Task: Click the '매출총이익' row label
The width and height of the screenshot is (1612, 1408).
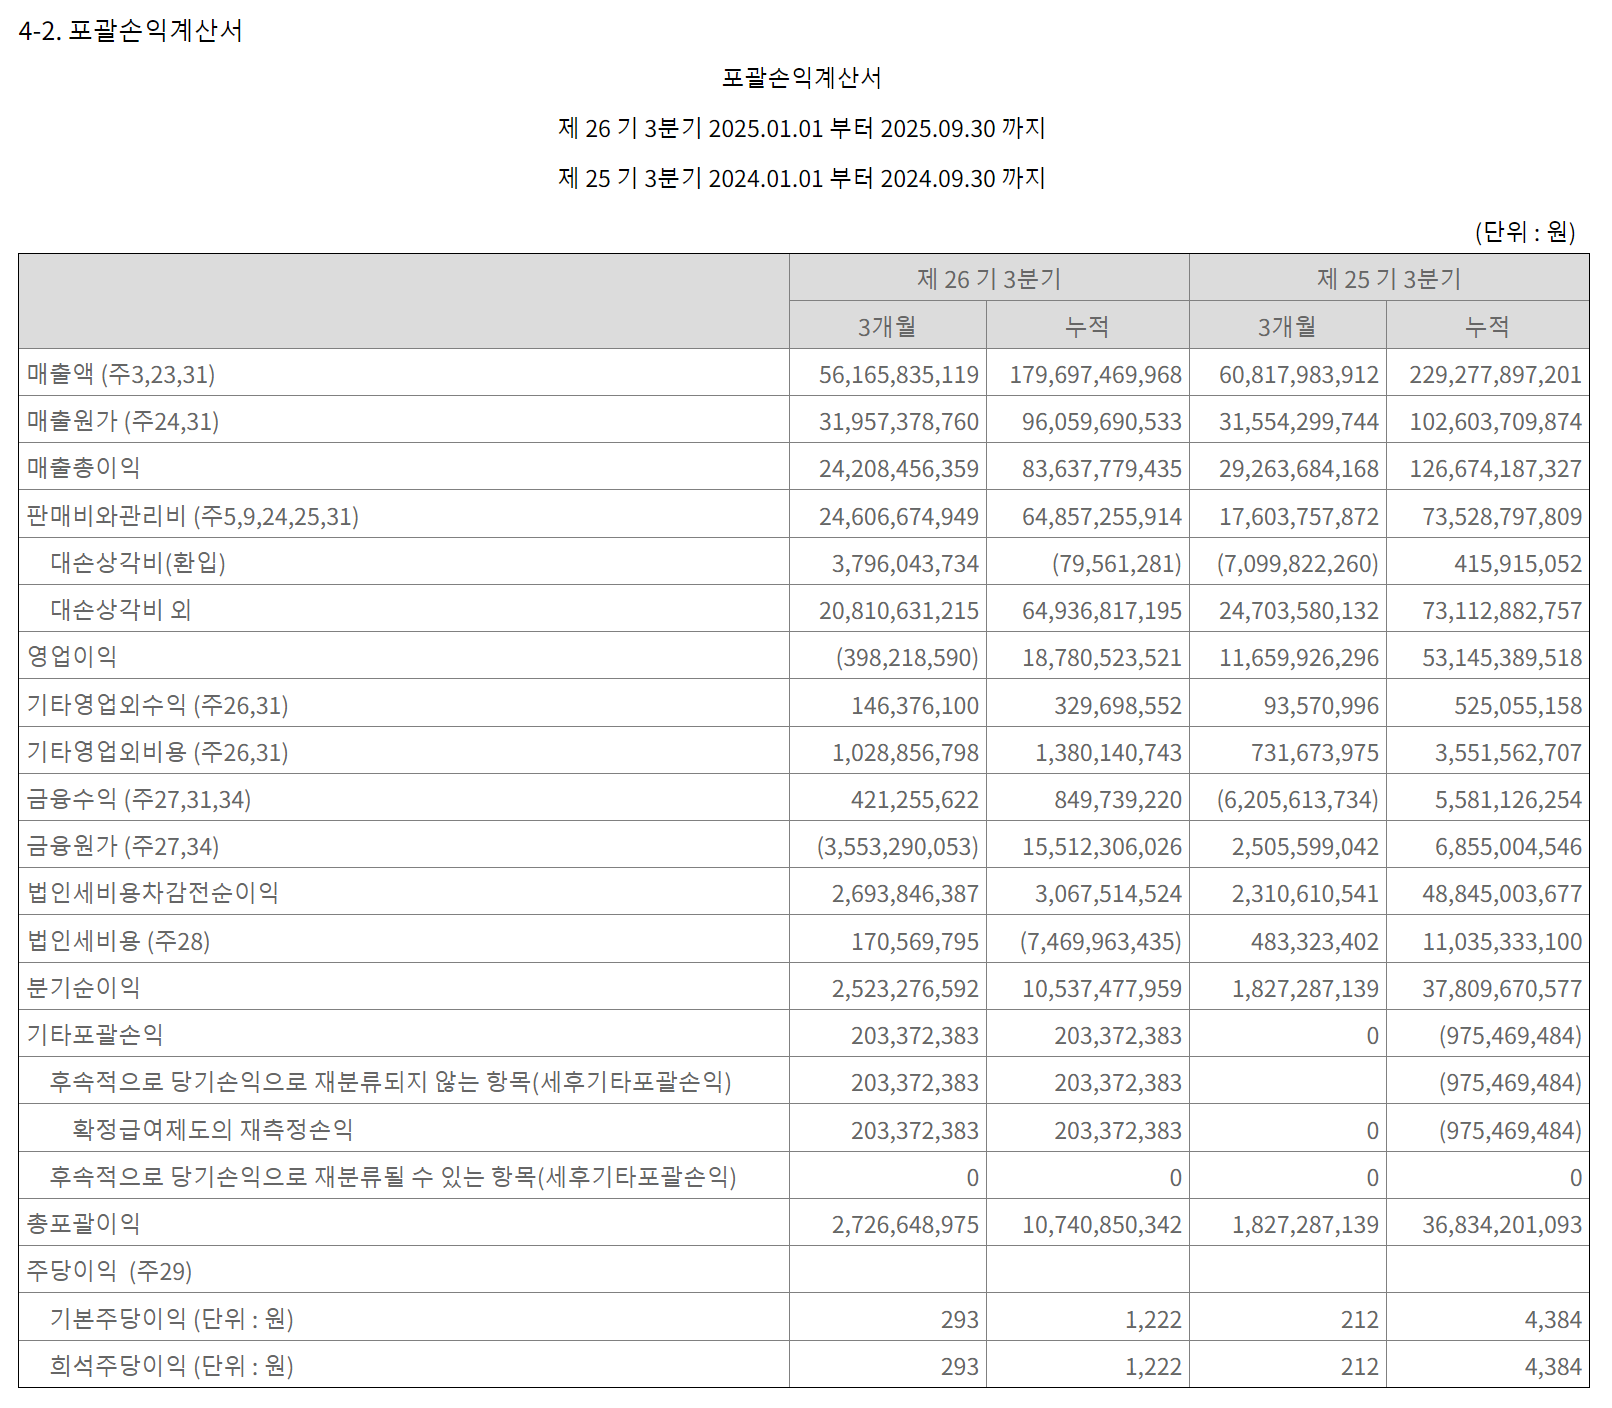Action: tap(84, 467)
